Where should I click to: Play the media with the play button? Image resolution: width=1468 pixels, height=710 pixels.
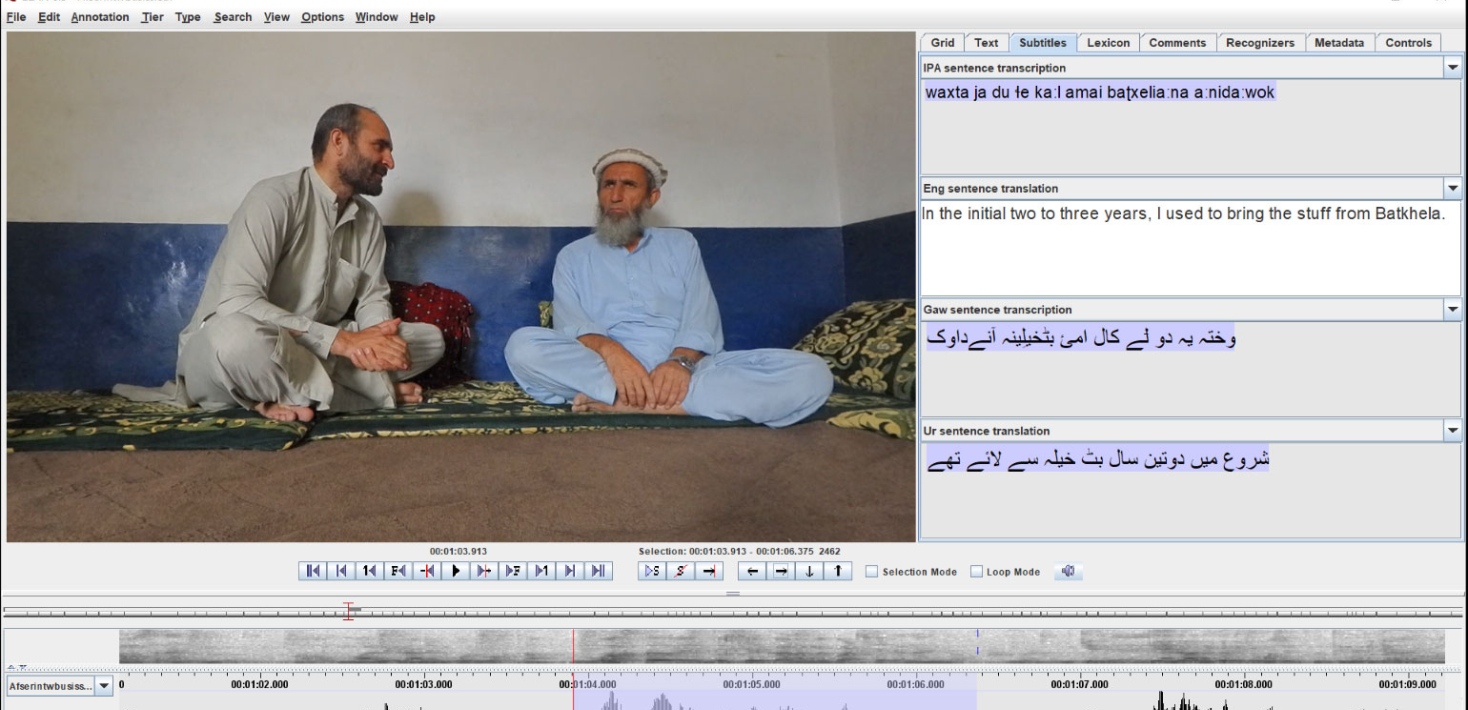(456, 571)
